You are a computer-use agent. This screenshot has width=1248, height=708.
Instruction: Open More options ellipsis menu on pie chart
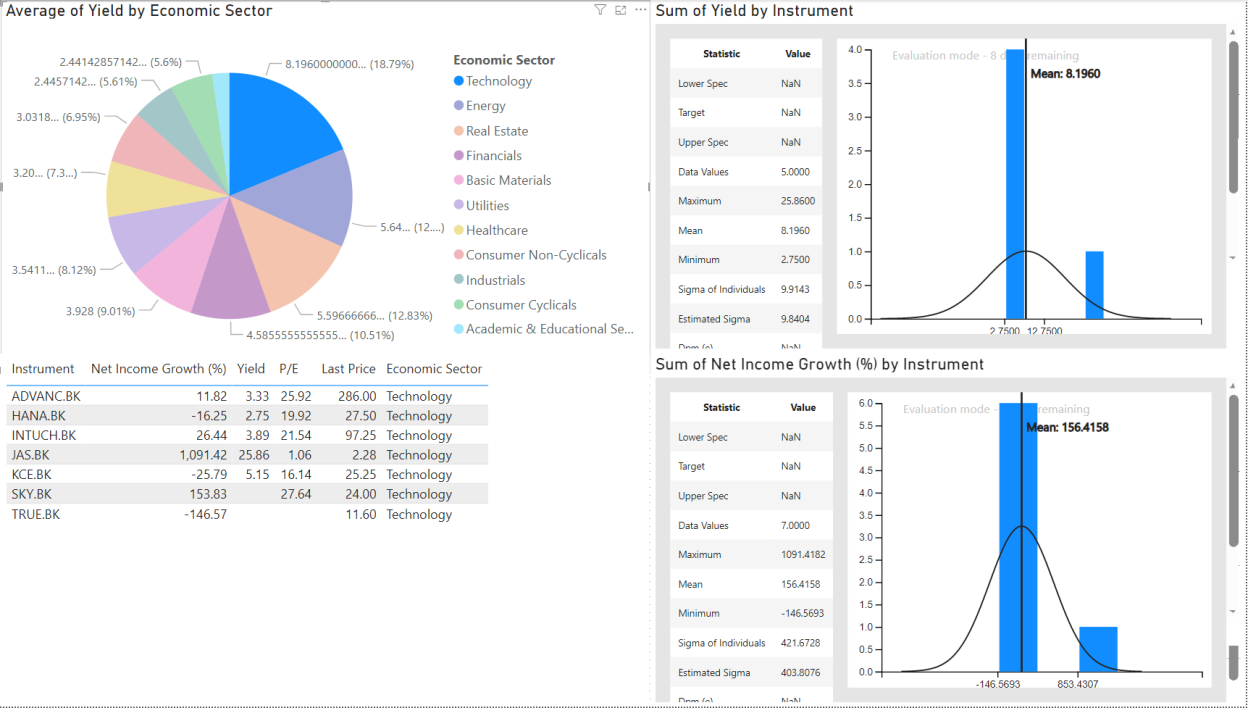coord(640,9)
